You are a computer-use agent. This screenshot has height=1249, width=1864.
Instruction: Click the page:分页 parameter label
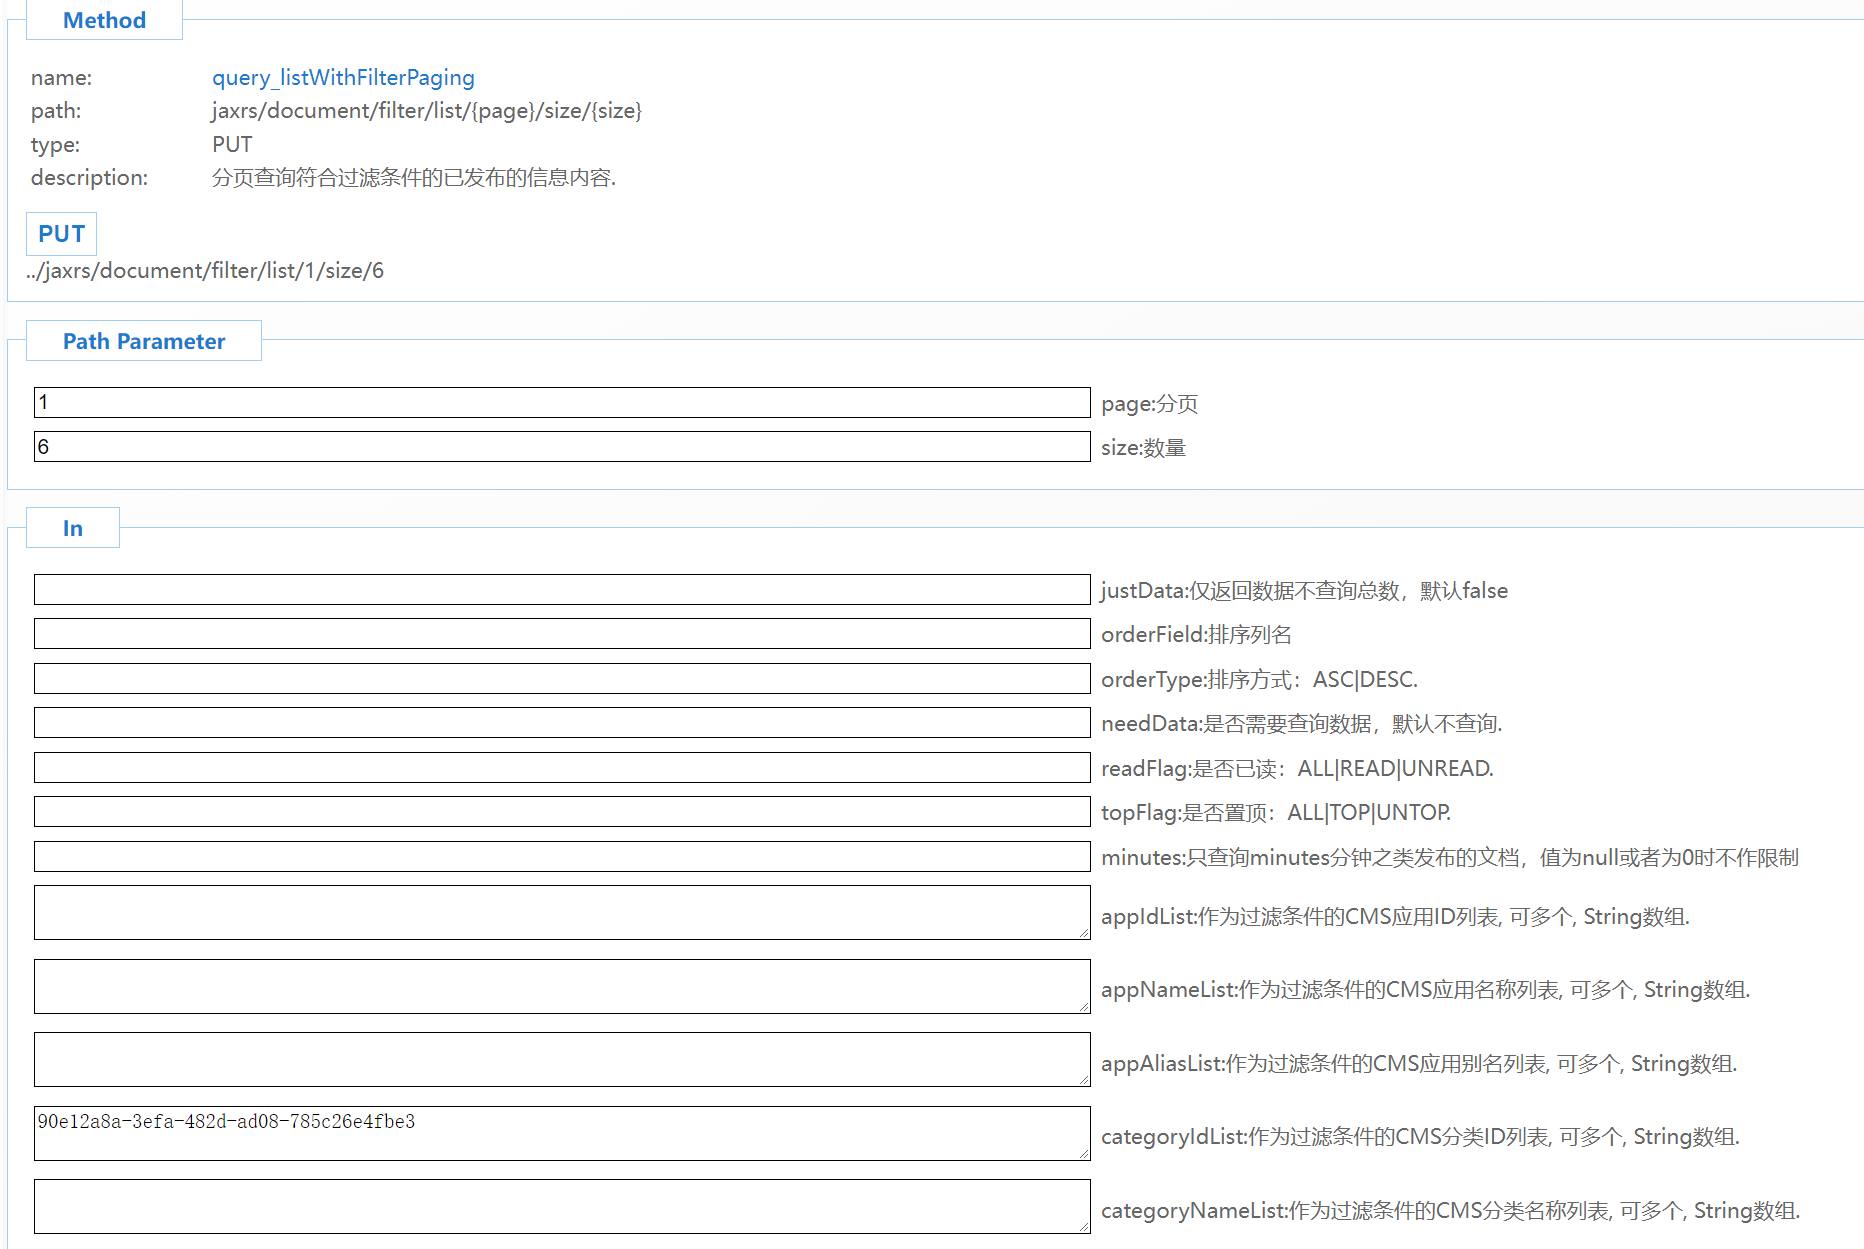[x=1149, y=404]
